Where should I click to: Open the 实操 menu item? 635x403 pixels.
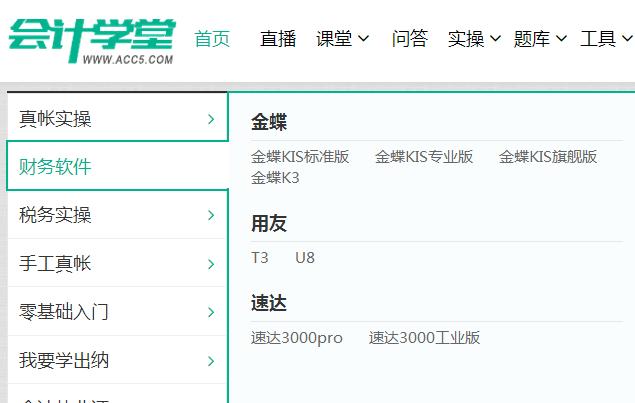pos(466,39)
